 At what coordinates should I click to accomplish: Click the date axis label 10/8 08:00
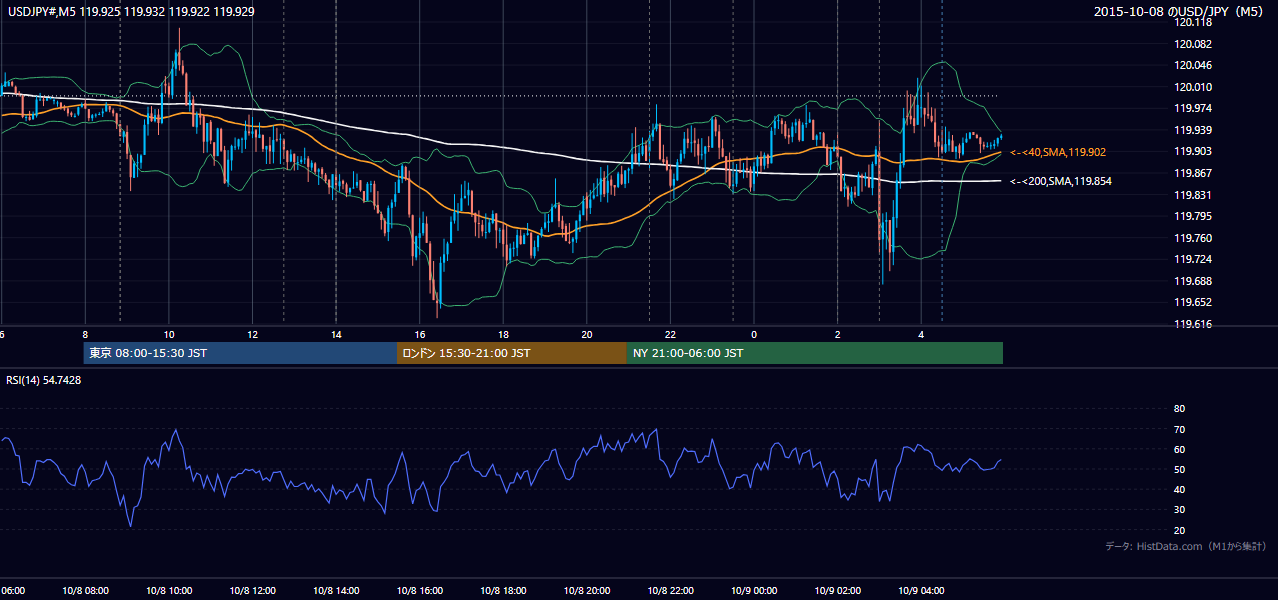85,591
